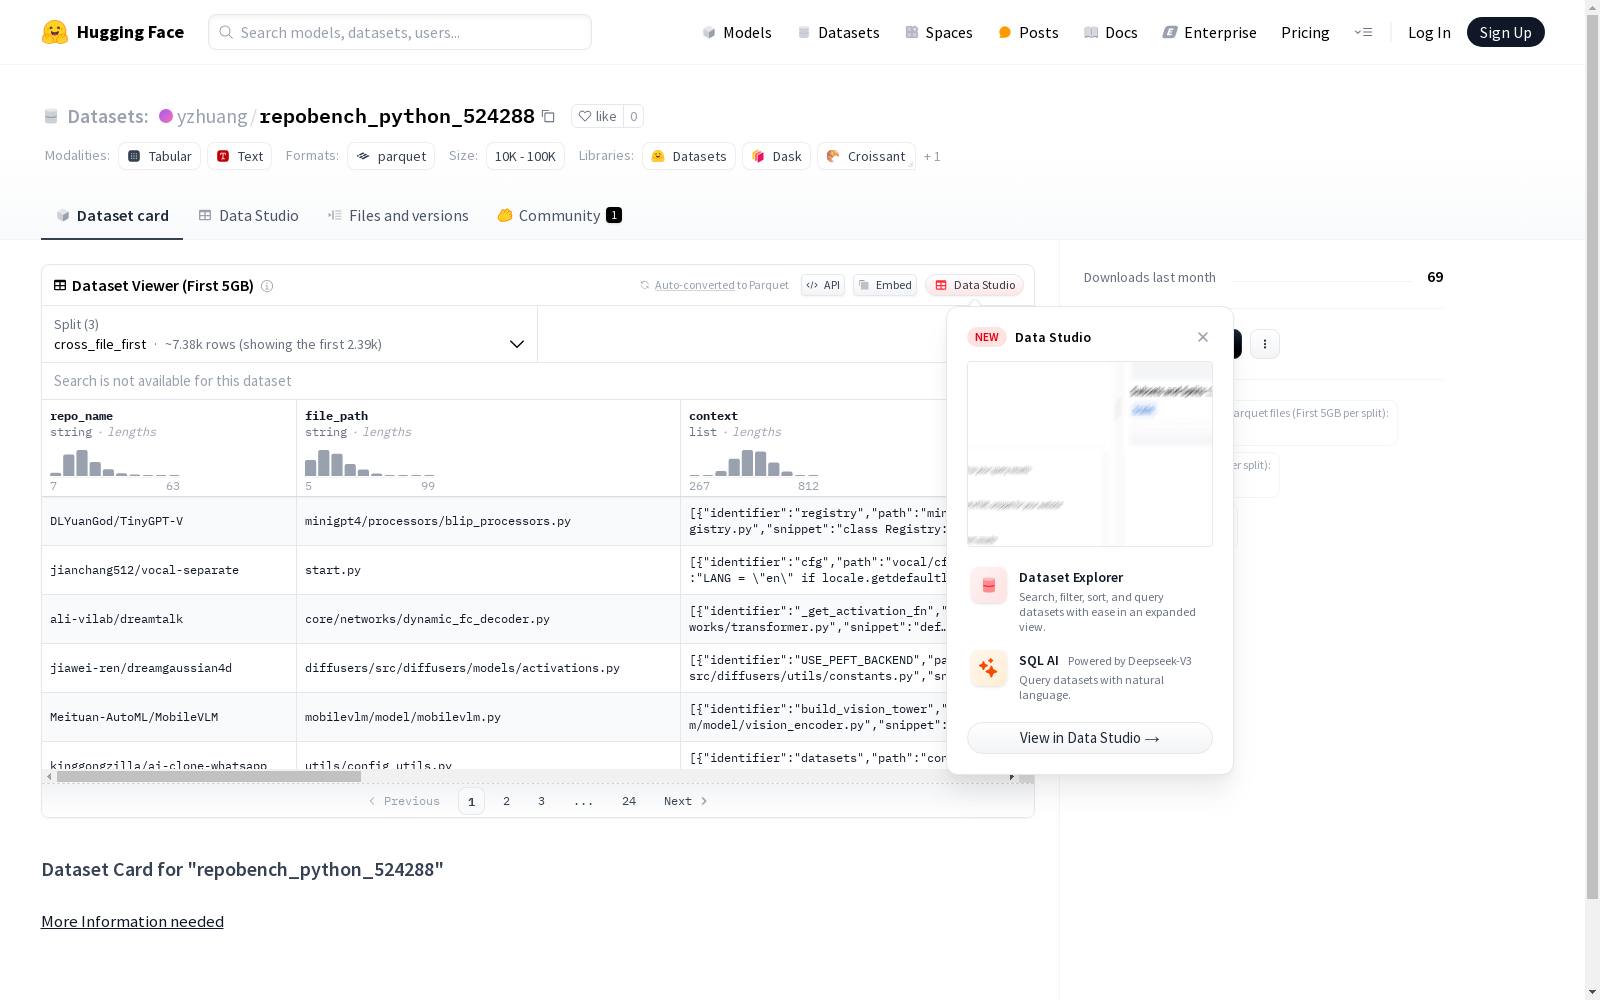Screen dimensions: 1600x1000
Task: Like the repobench_python_524288 dataset
Action: coord(597,116)
